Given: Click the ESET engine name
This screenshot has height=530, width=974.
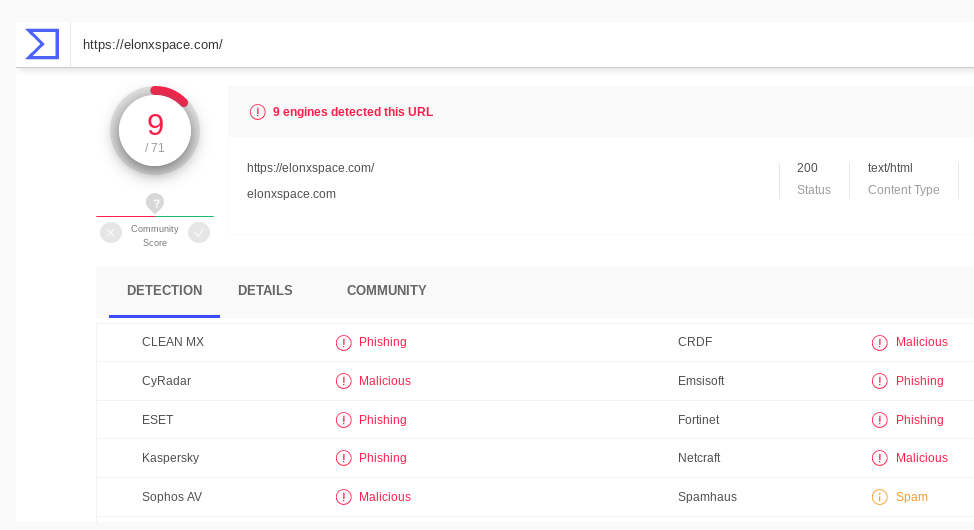Looking at the screenshot, I should pos(158,420).
